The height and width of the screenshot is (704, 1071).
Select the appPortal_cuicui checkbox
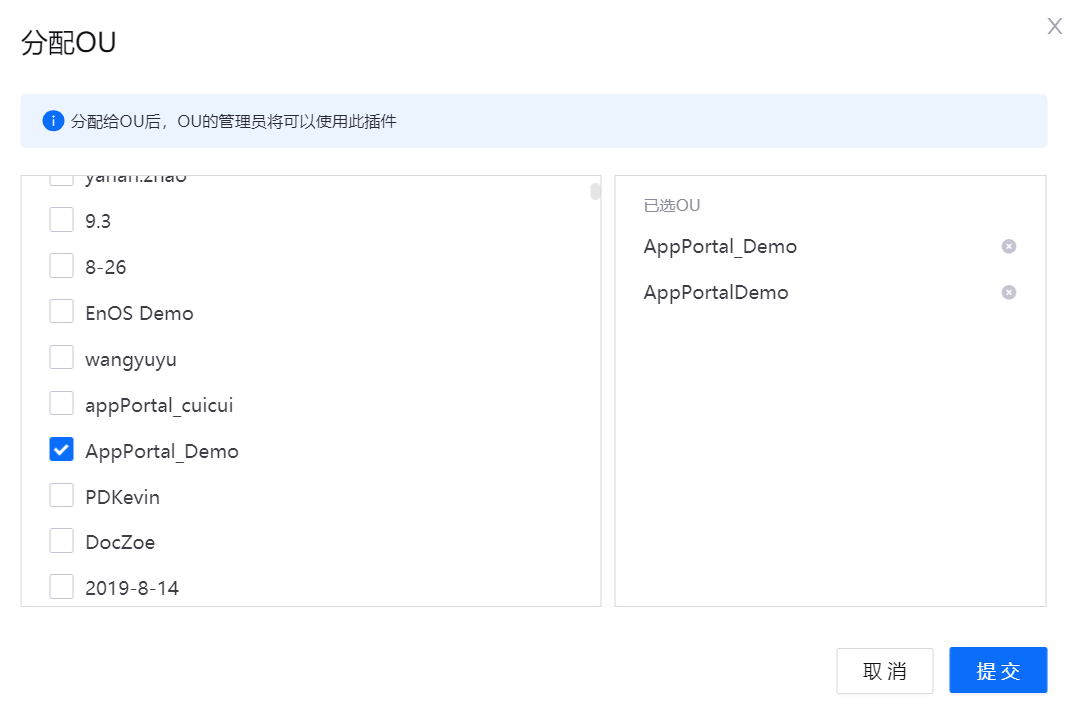(x=61, y=403)
